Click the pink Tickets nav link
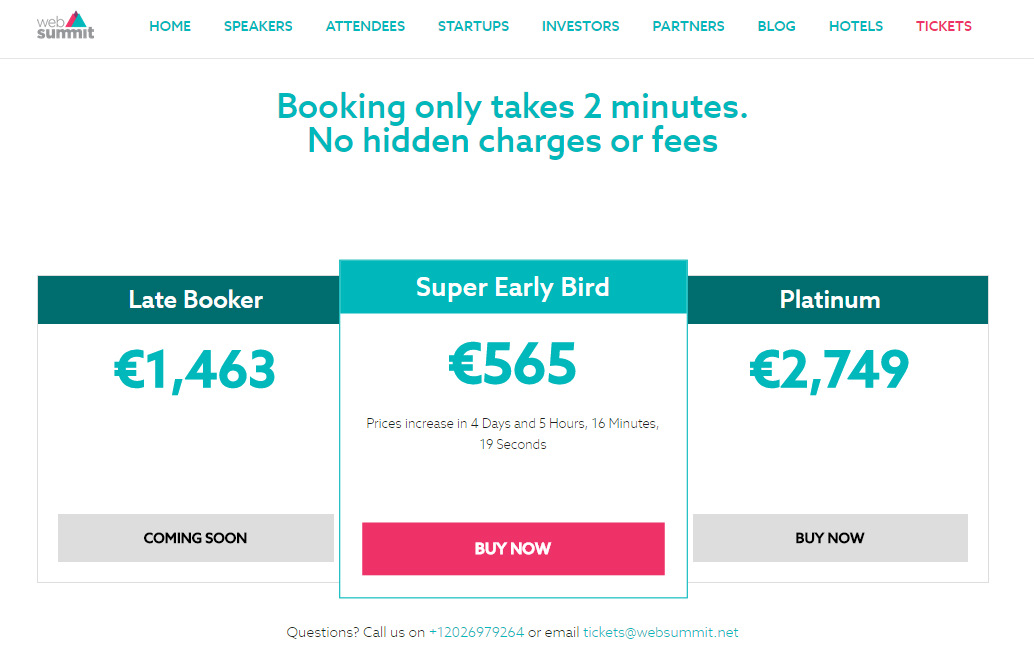1034x658 pixels. click(943, 26)
